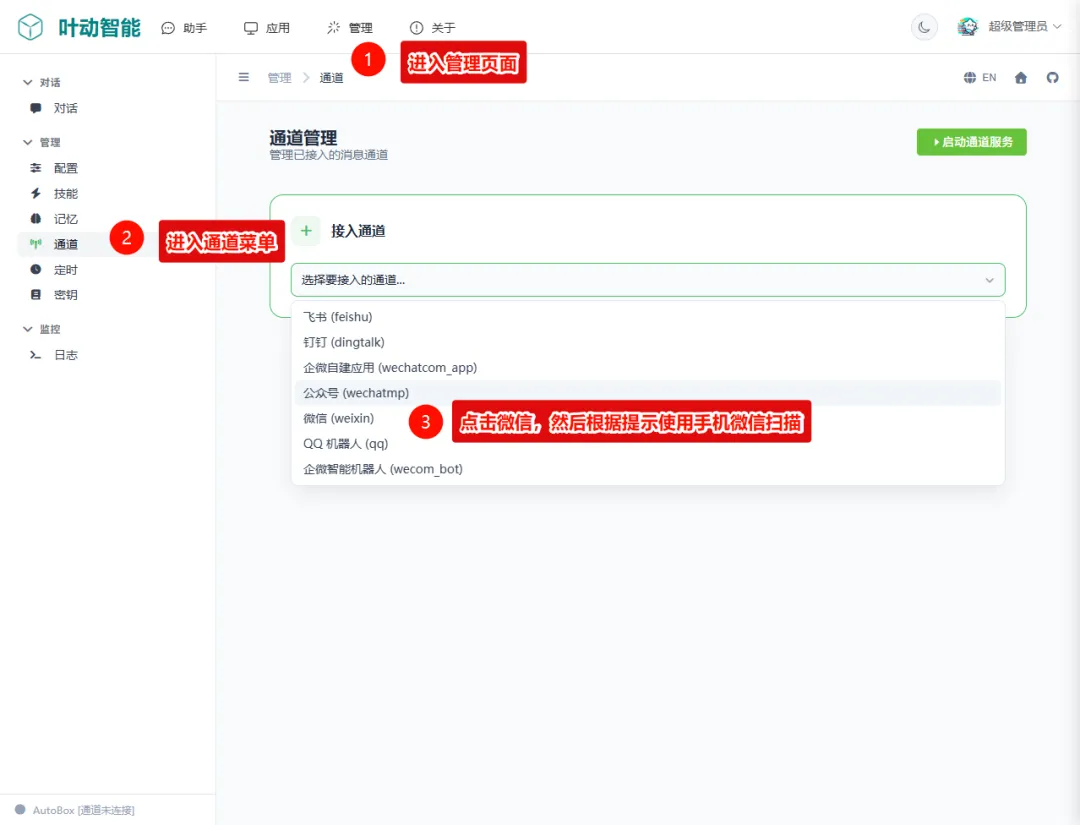This screenshot has height=825, width=1080.
Task: Select 公众号 (wechatmp) option
Action: pyautogui.click(x=647, y=393)
